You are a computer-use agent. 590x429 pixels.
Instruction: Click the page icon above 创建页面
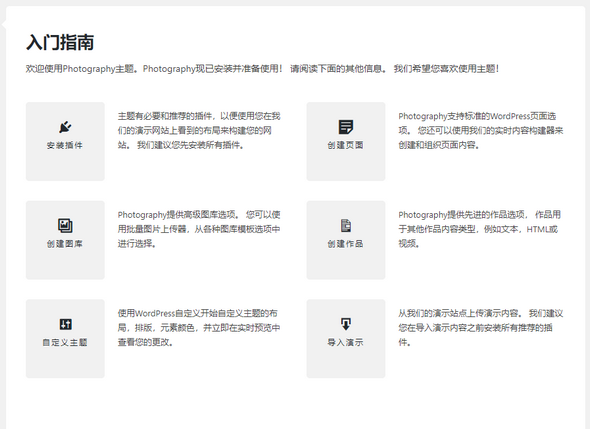[346, 127]
